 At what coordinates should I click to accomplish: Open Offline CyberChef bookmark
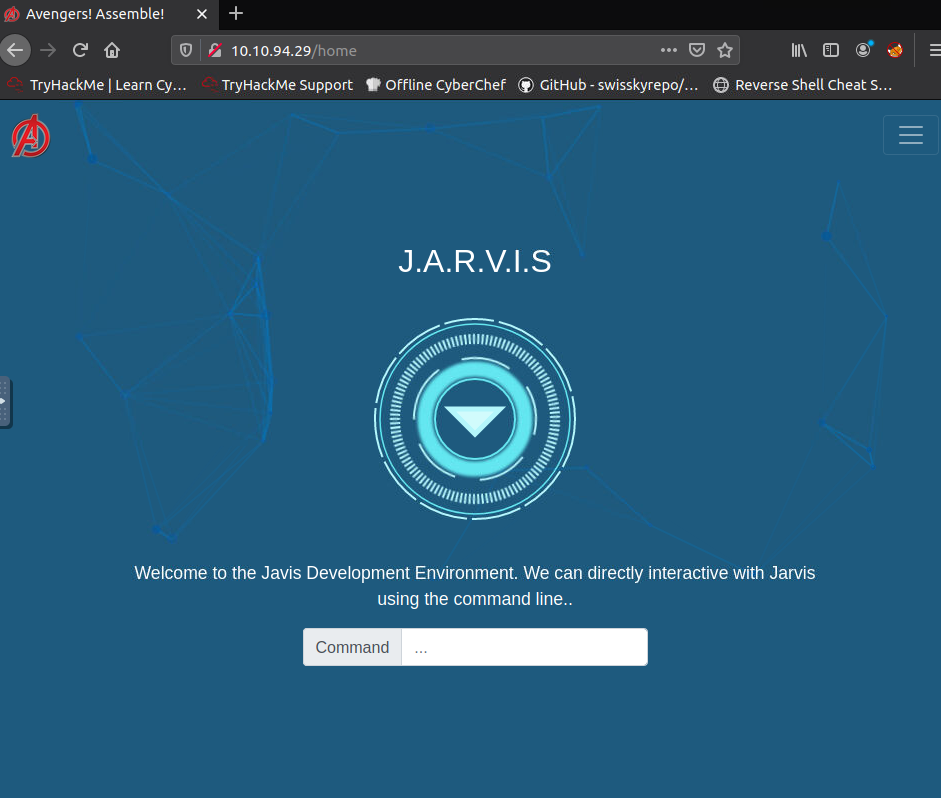coord(436,85)
